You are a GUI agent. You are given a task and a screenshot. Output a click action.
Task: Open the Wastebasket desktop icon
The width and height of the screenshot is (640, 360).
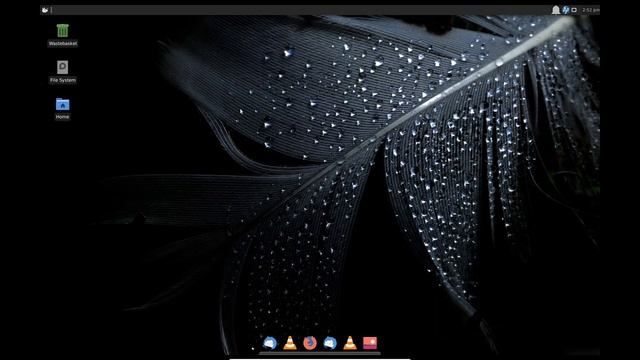pyautogui.click(x=62, y=31)
